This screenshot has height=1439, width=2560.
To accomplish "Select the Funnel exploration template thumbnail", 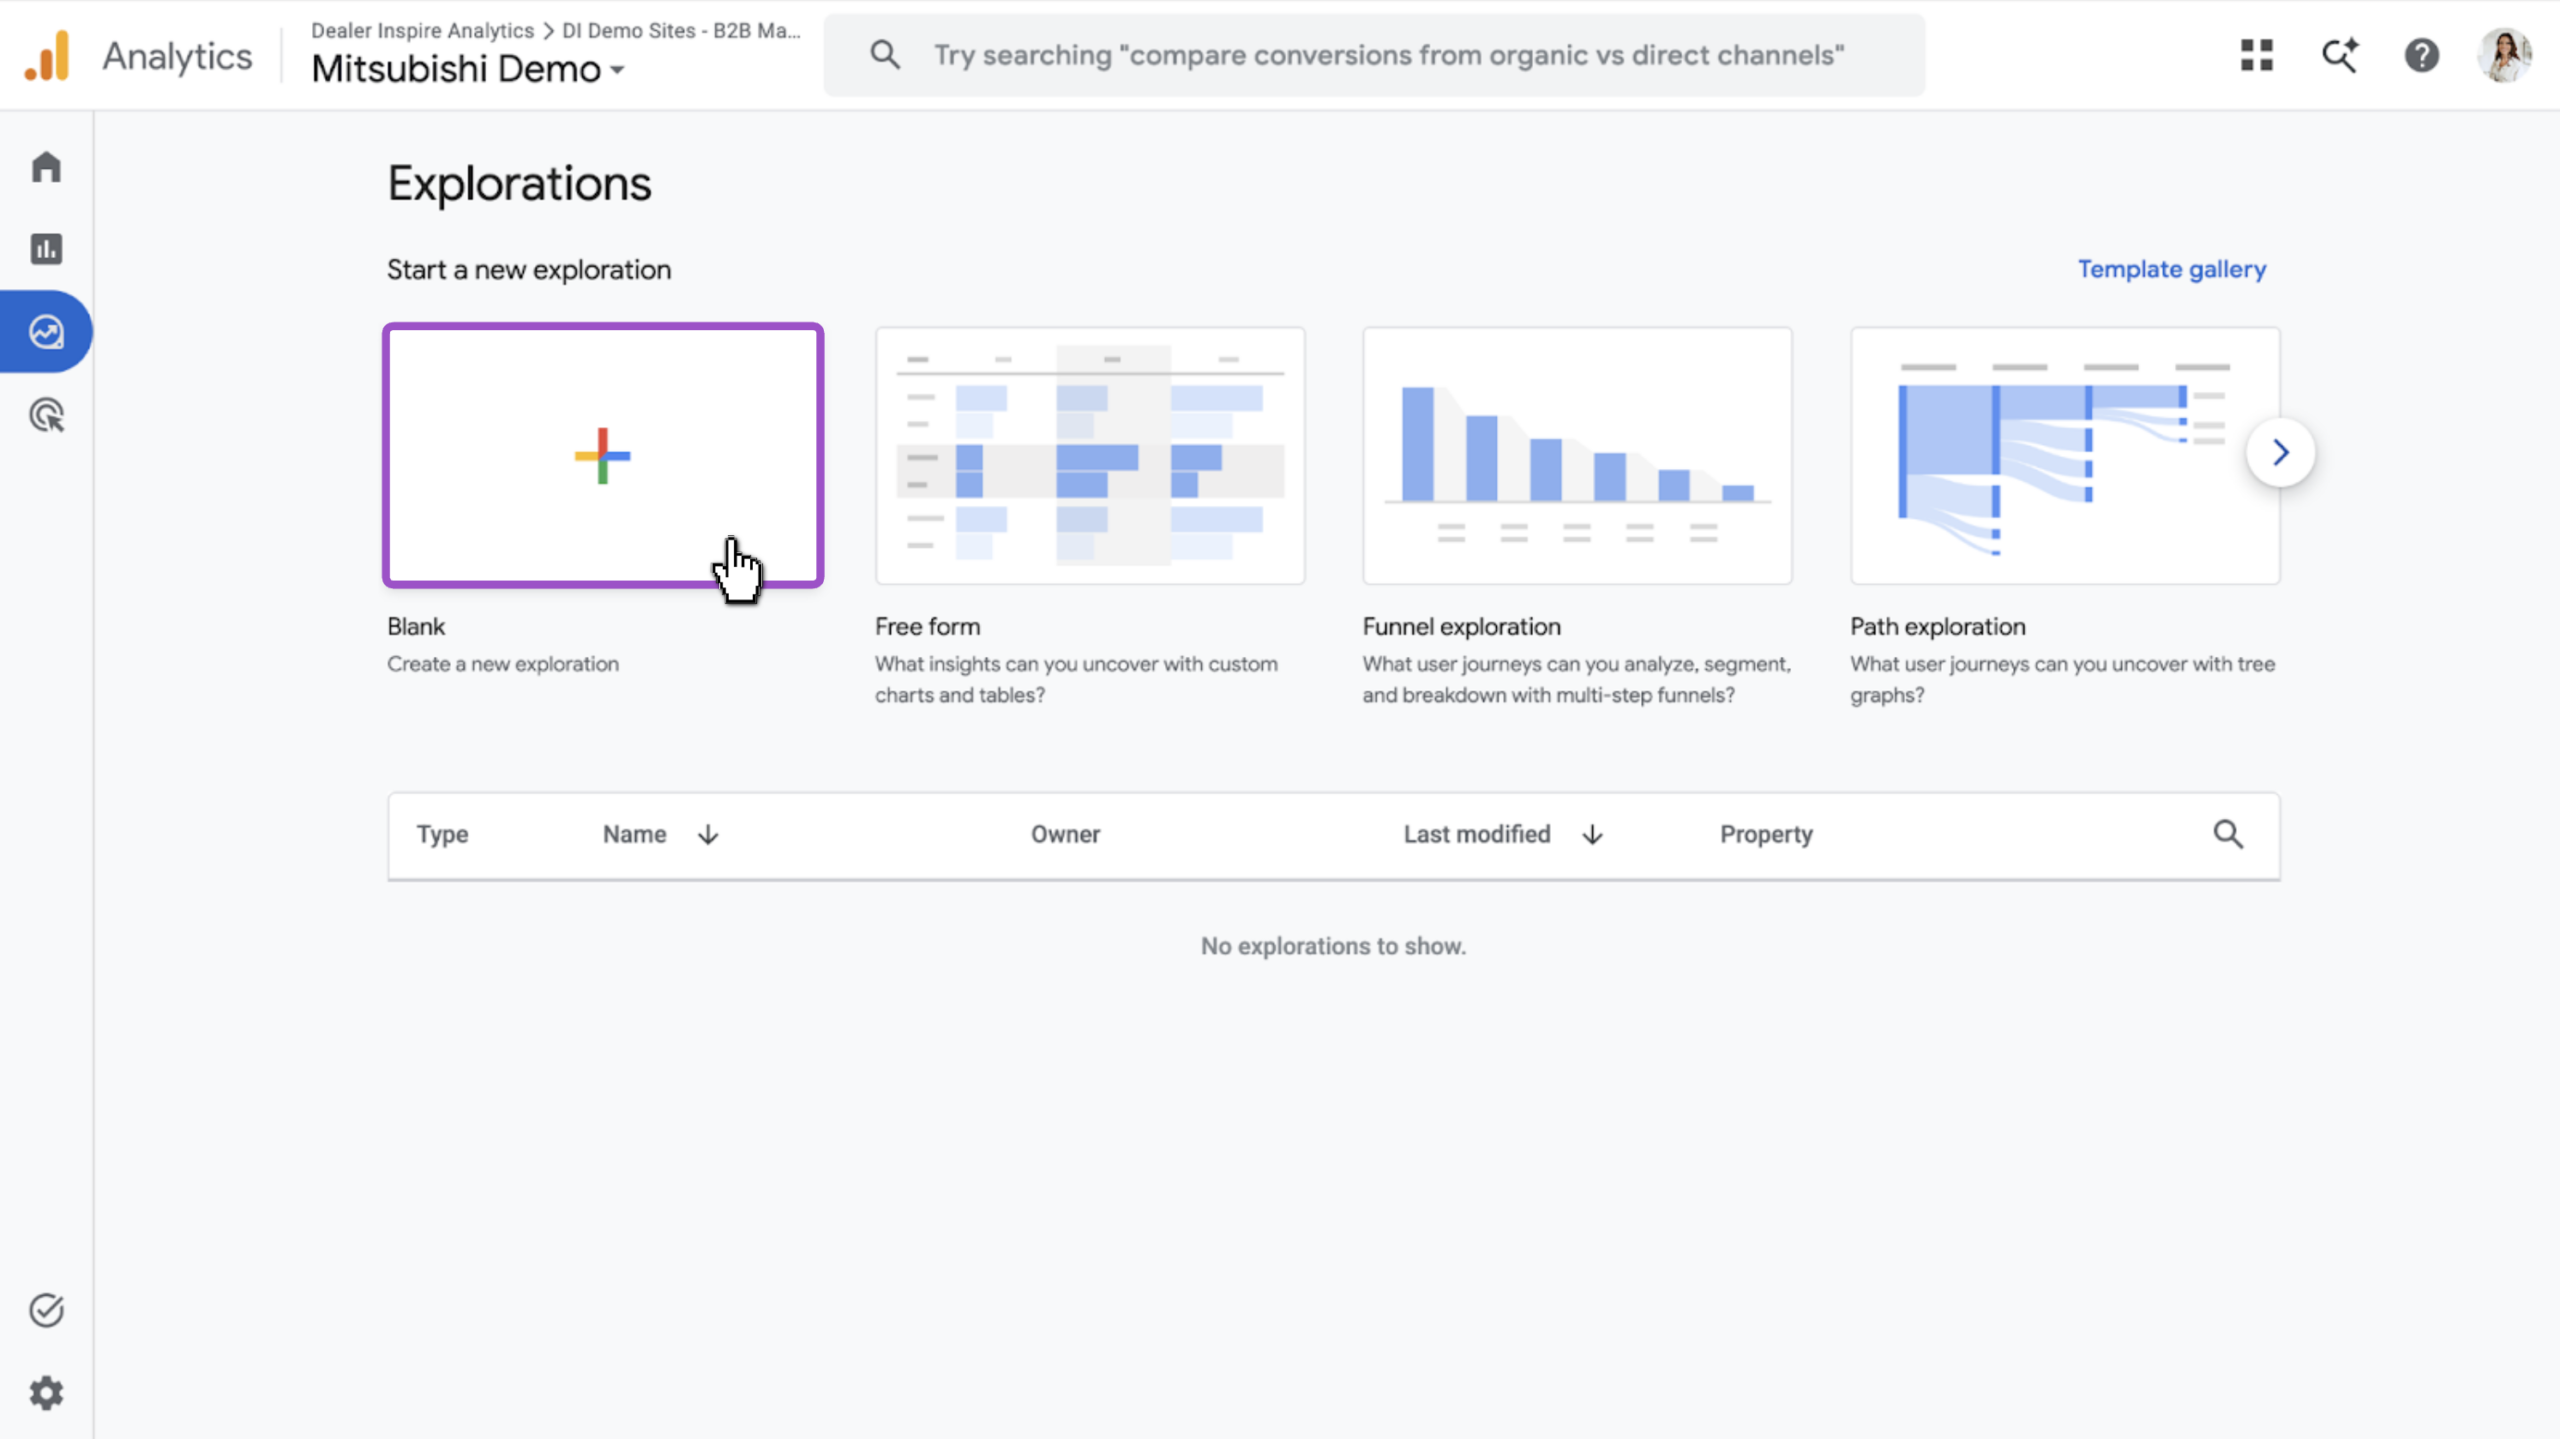I will pyautogui.click(x=1577, y=455).
